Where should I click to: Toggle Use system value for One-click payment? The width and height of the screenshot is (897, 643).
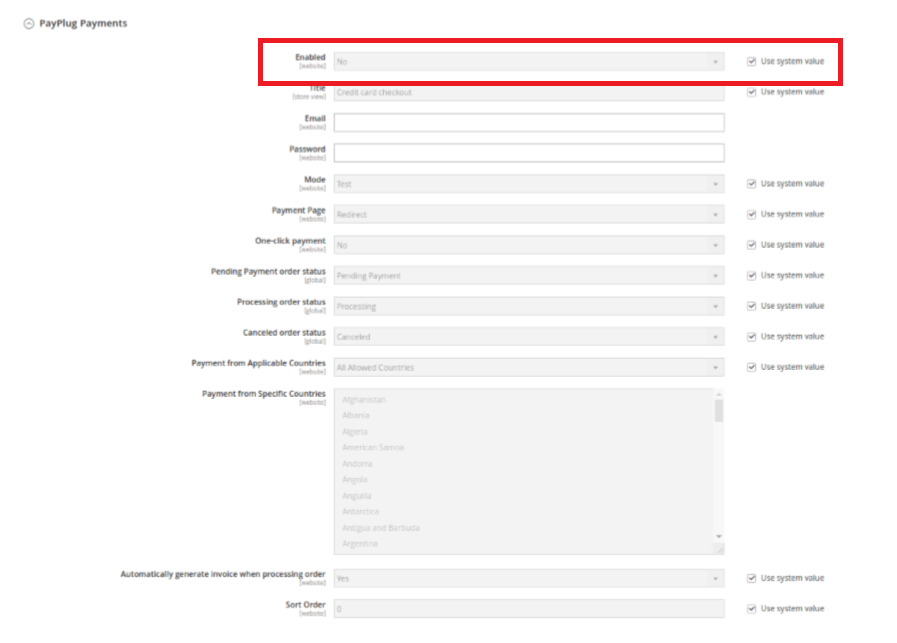(x=752, y=245)
